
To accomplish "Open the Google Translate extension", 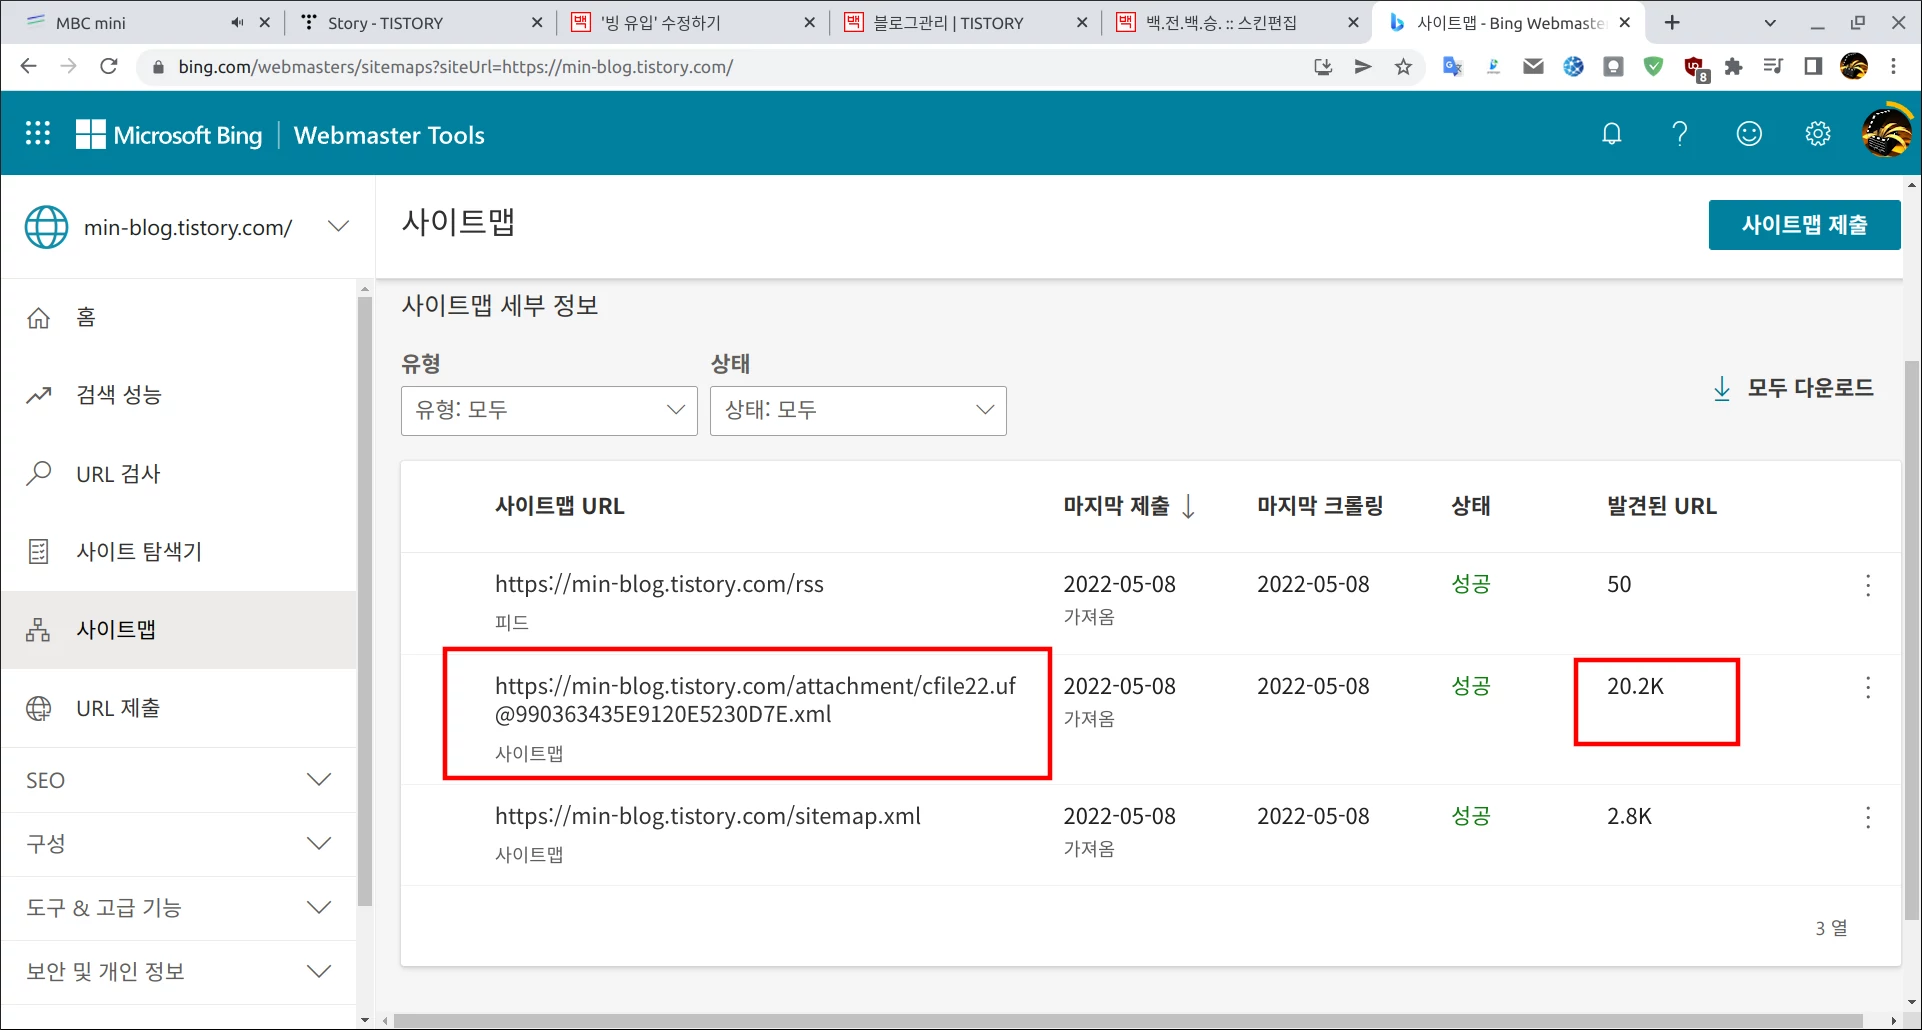I will click(x=1453, y=66).
